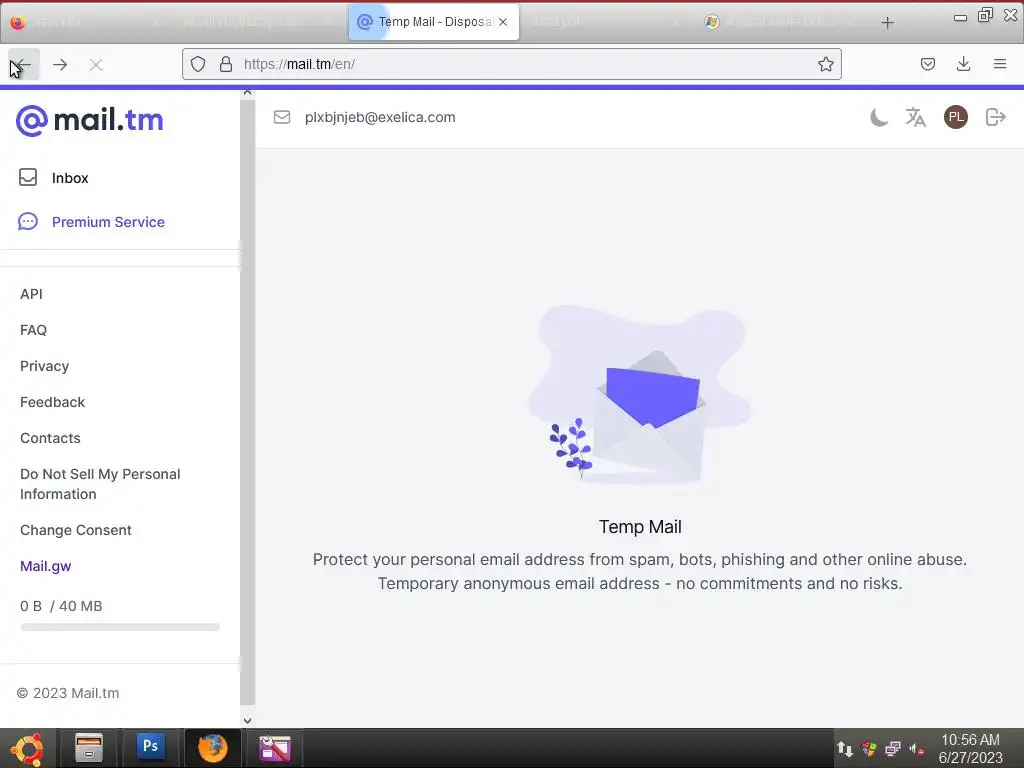
Task: Open the Contacts link
Action: (50, 438)
